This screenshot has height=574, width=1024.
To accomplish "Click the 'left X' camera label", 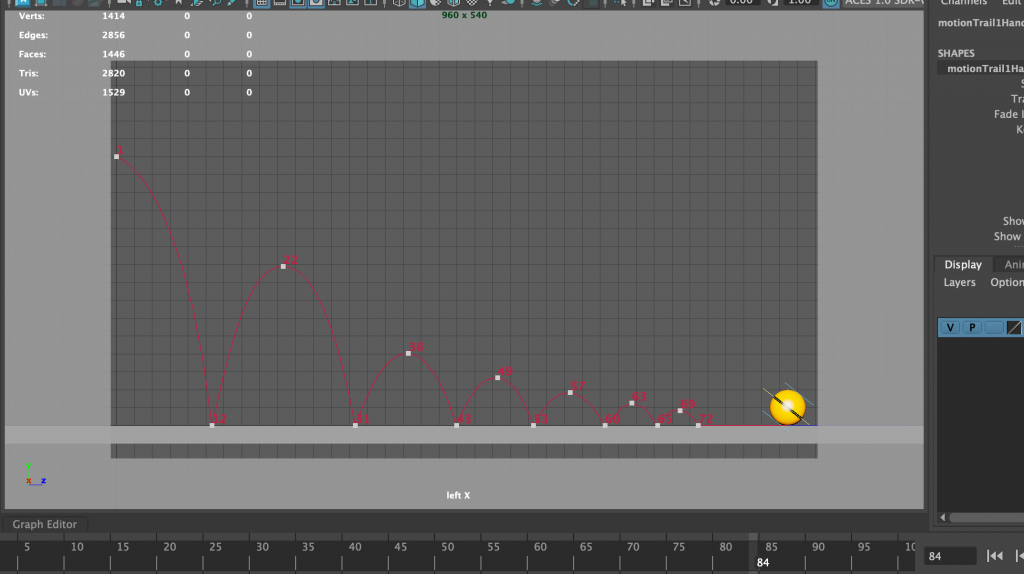I will coord(458,496).
